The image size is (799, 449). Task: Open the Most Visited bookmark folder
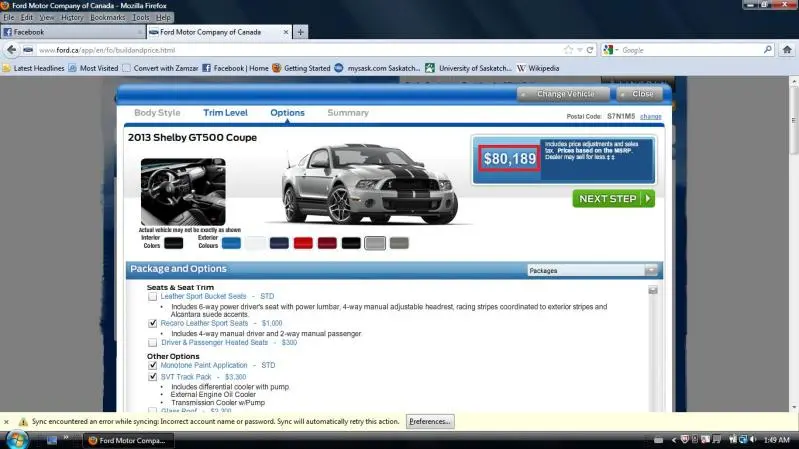94,68
